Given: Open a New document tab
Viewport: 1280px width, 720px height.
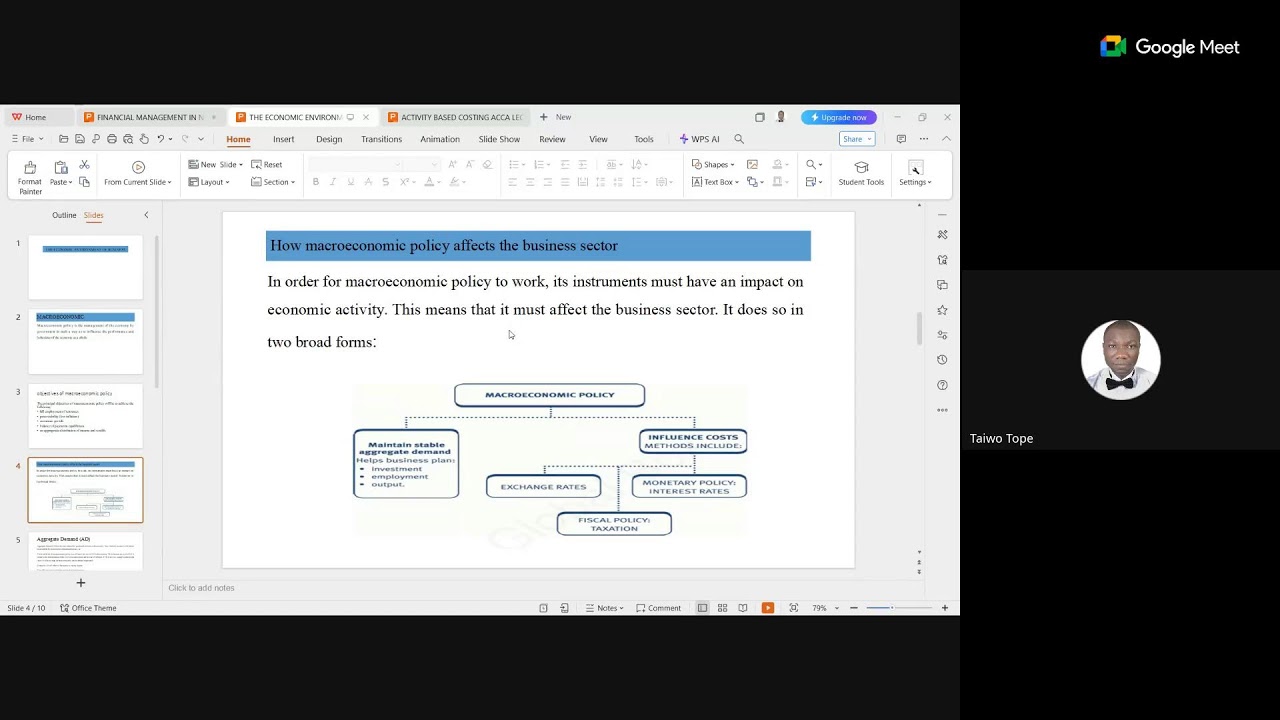Looking at the screenshot, I should coord(555,117).
